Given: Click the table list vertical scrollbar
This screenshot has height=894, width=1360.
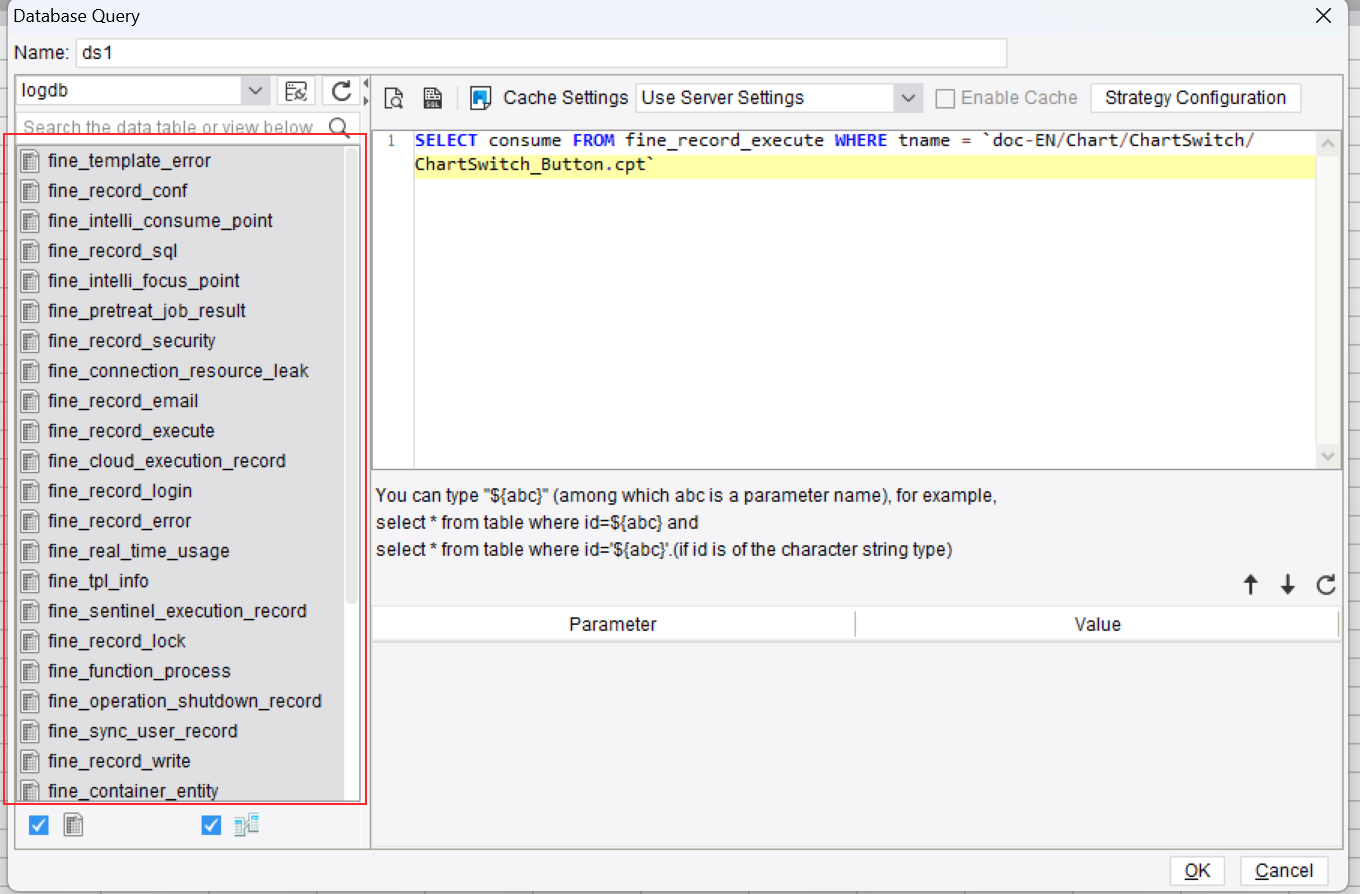Looking at the screenshot, I should pyautogui.click(x=351, y=375).
